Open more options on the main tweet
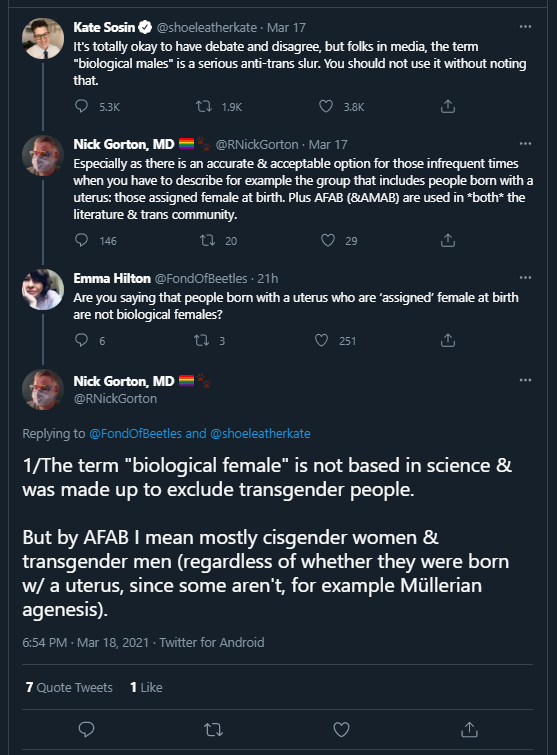This screenshot has width=557, height=755. pos(525,380)
